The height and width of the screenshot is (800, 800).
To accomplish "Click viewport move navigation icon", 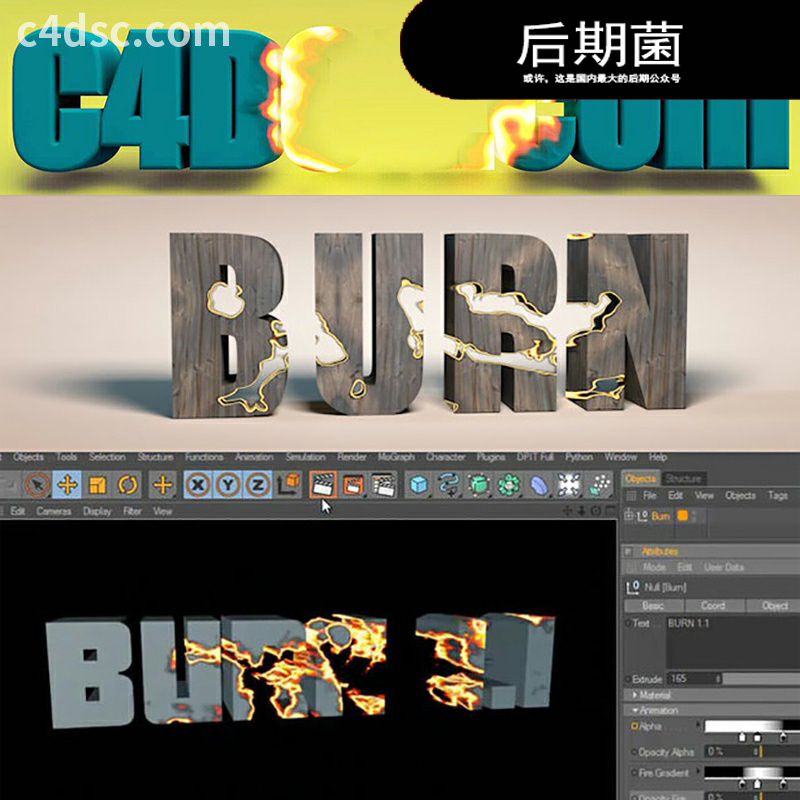I will [567, 511].
